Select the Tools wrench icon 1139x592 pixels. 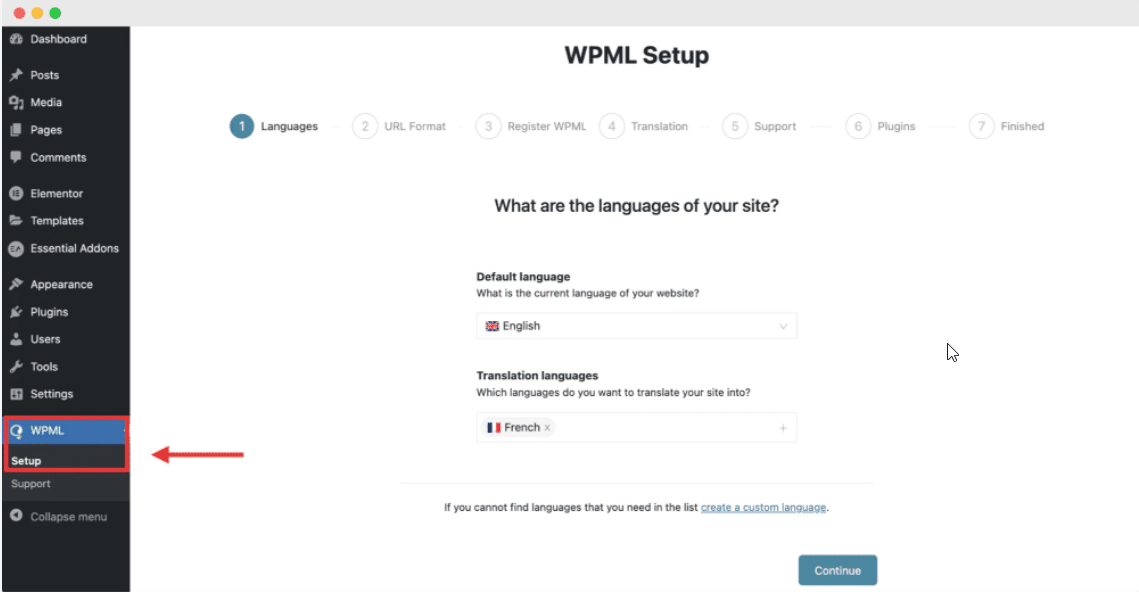[16, 366]
